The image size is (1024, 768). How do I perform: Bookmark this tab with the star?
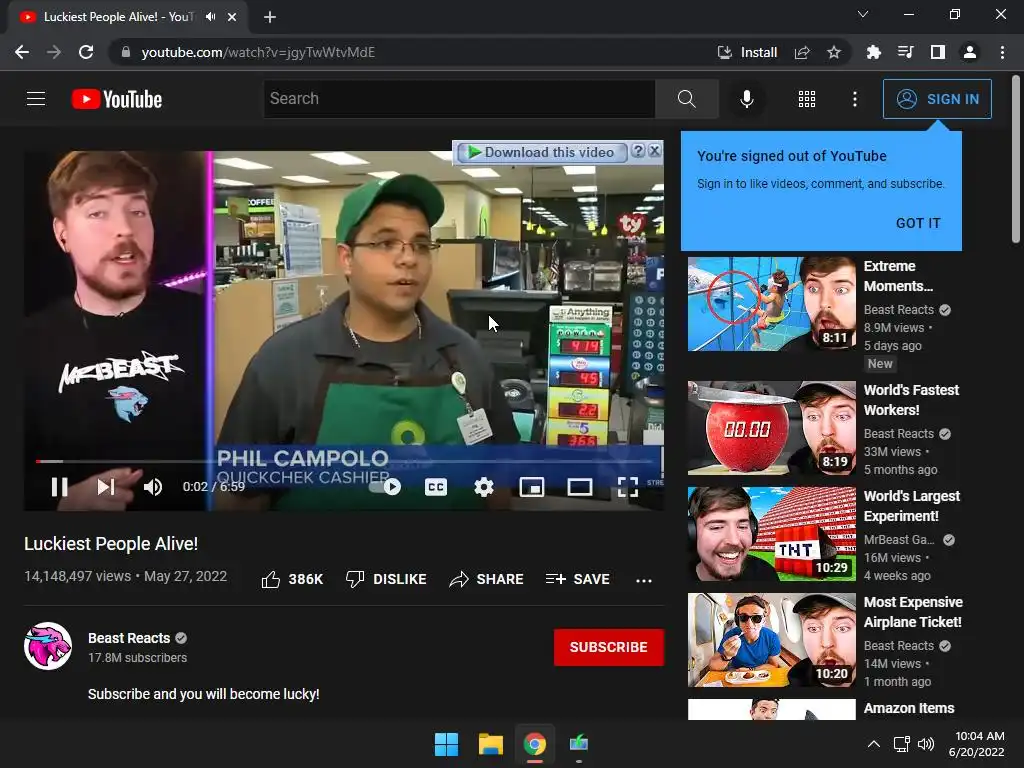pyautogui.click(x=833, y=52)
